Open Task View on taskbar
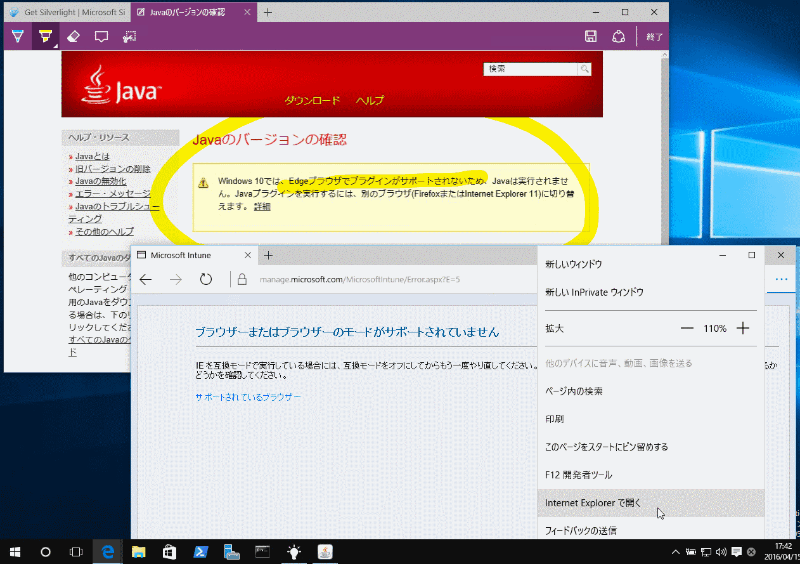 point(76,552)
